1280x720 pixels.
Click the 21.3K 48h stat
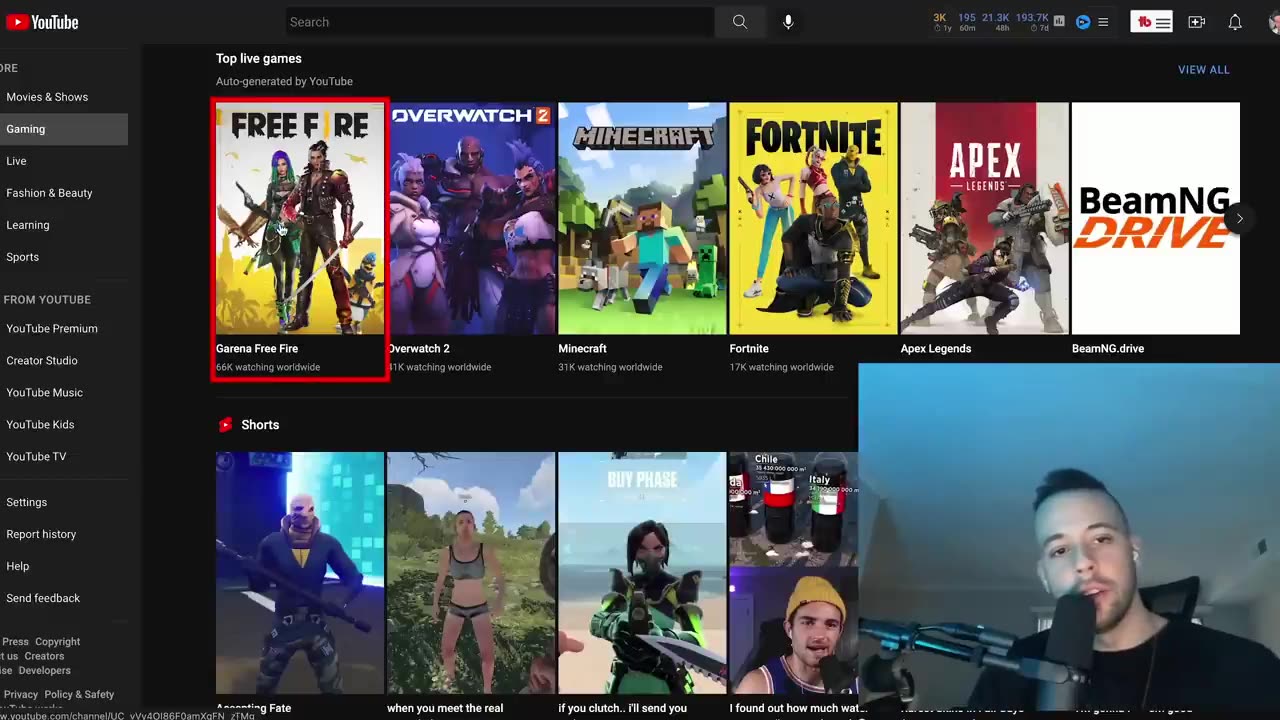995,22
